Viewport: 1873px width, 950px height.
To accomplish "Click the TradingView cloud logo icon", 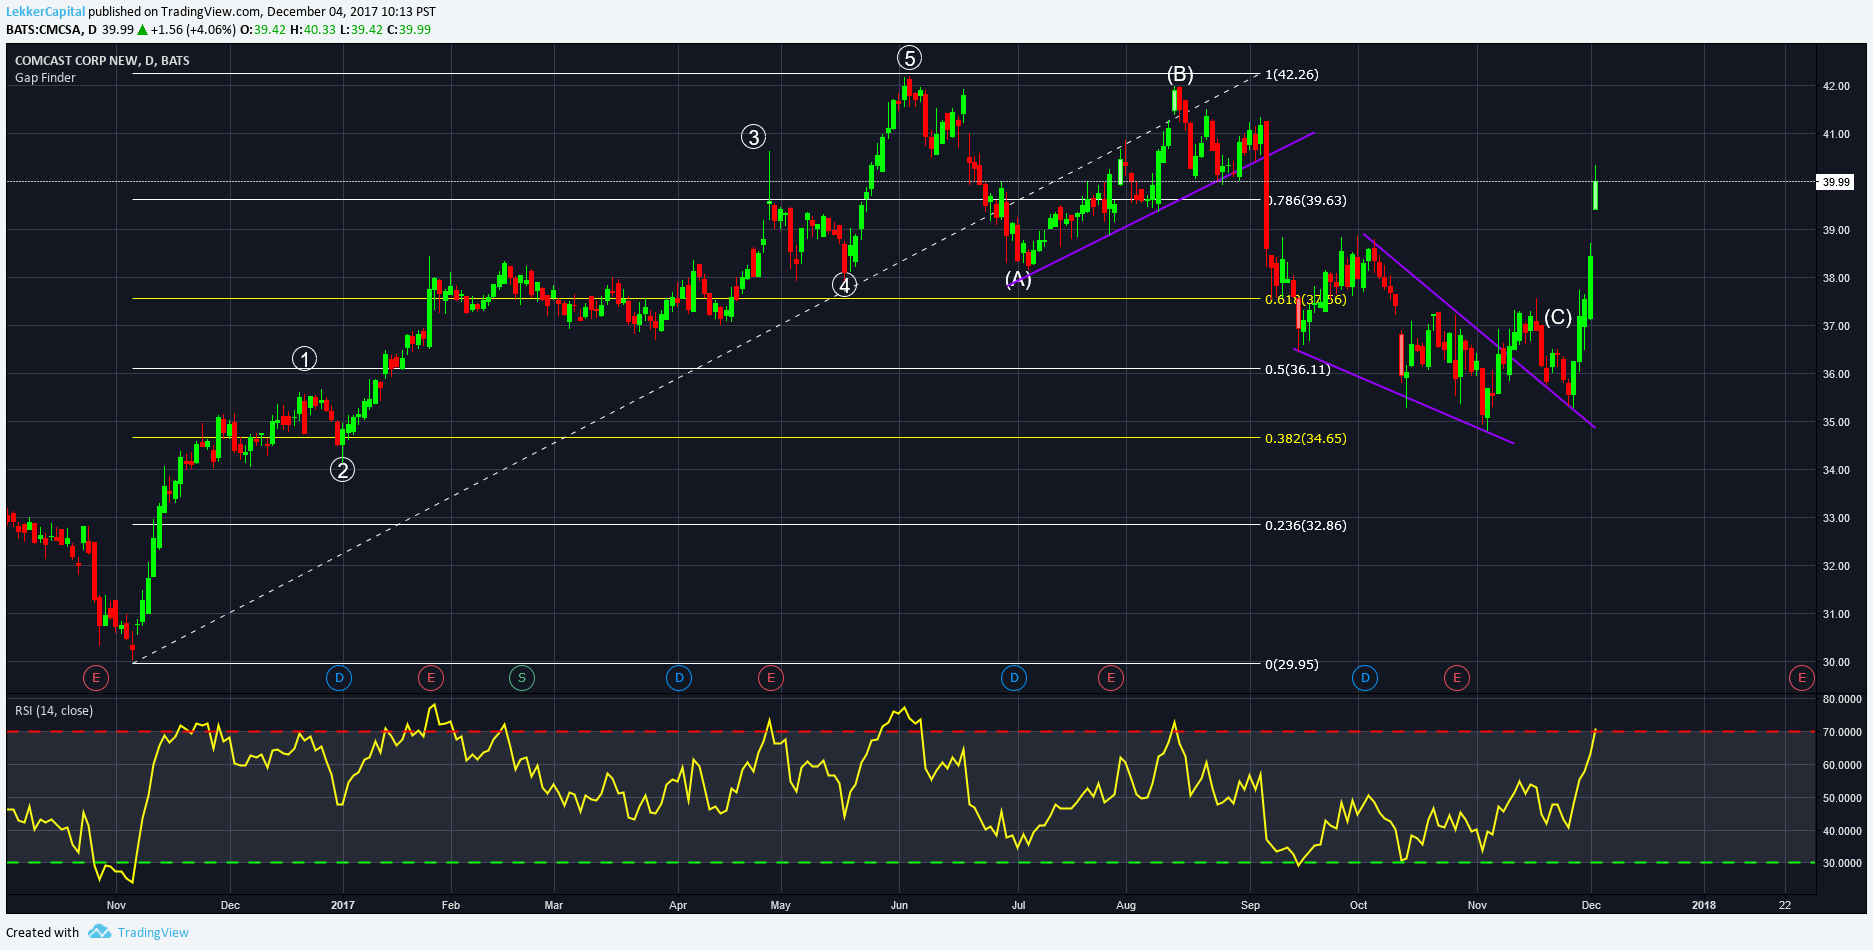I will tap(99, 932).
